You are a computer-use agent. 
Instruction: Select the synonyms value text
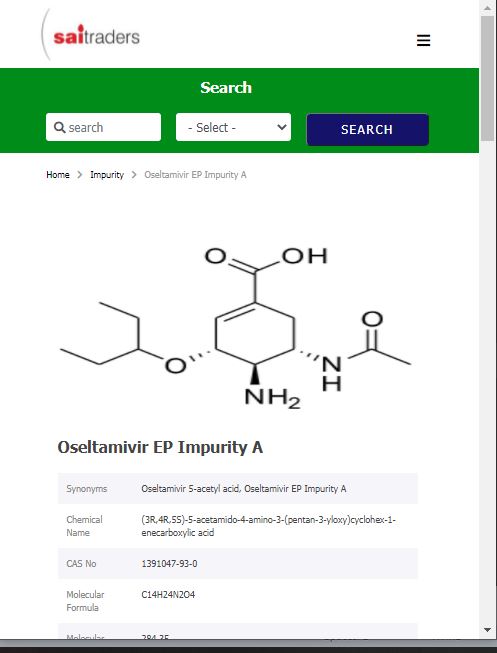(244, 489)
